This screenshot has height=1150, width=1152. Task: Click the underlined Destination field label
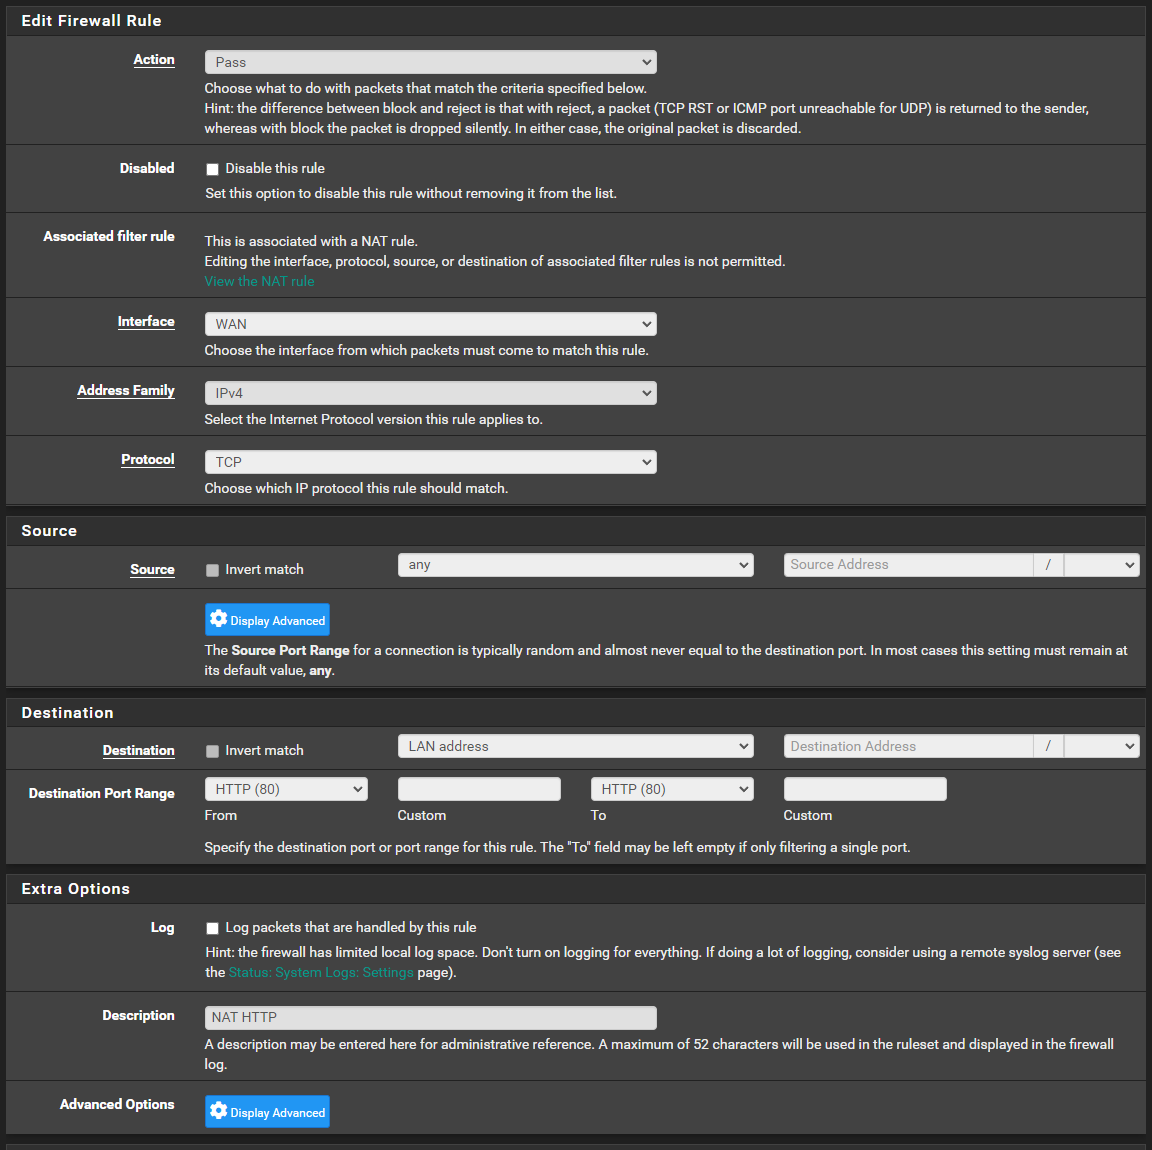139,750
